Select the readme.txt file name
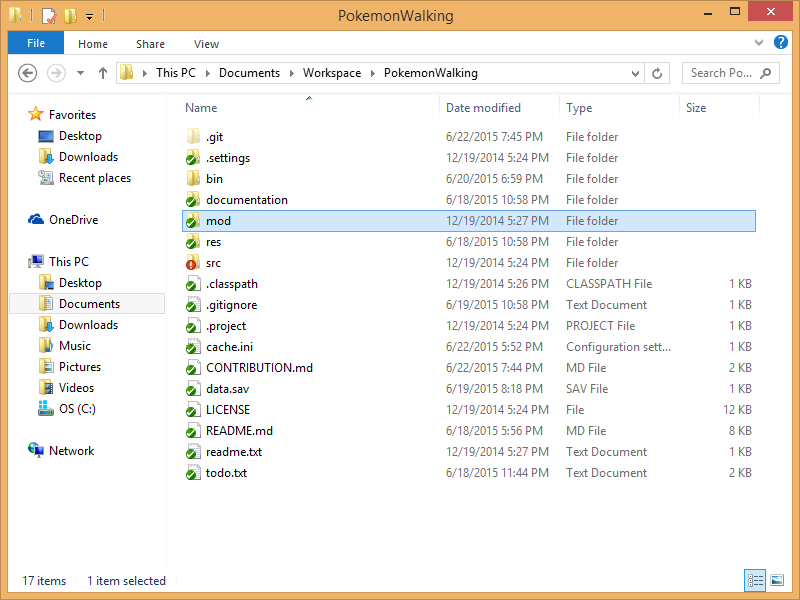Image resolution: width=800 pixels, height=600 pixels. pyautogui.click(x=234, y=452)
